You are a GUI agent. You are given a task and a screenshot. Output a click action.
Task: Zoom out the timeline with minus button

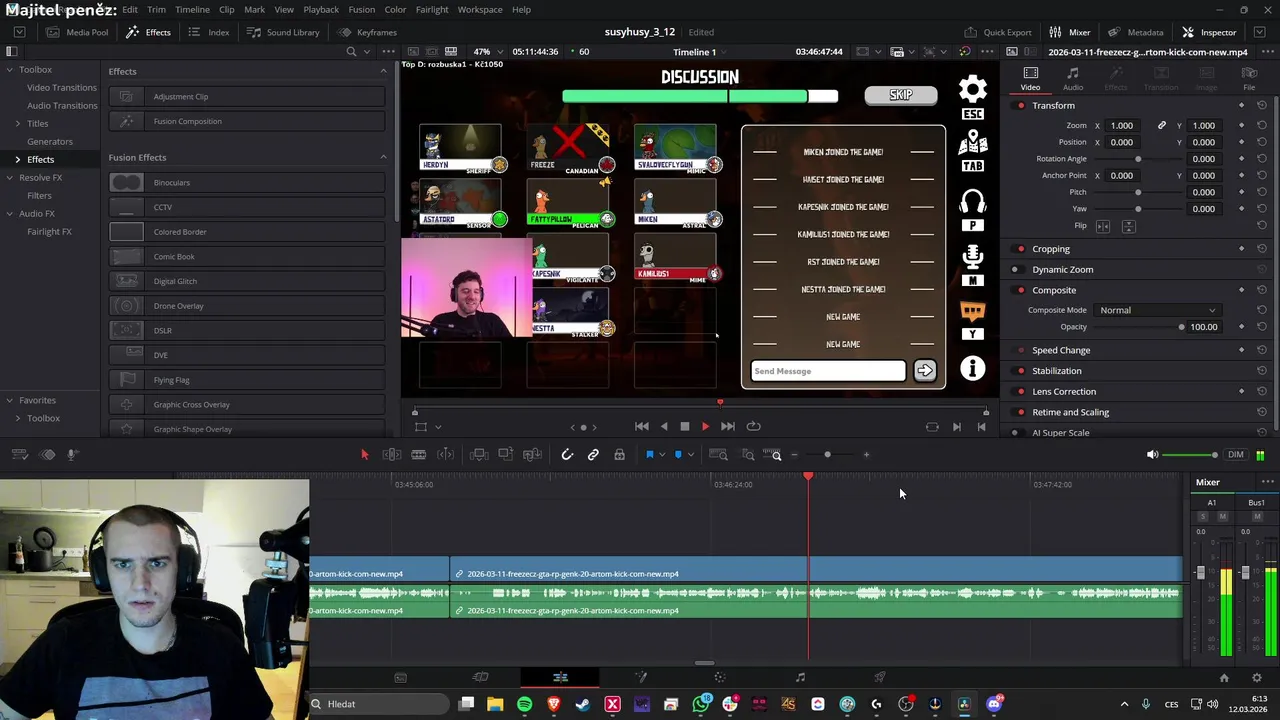click(794, 455)
